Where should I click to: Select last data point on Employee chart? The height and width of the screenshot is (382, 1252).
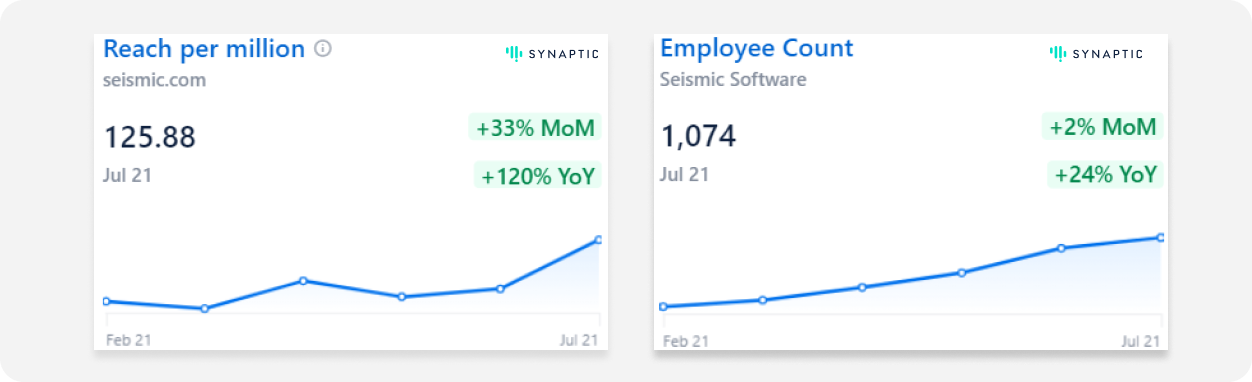click(1160, 238)
